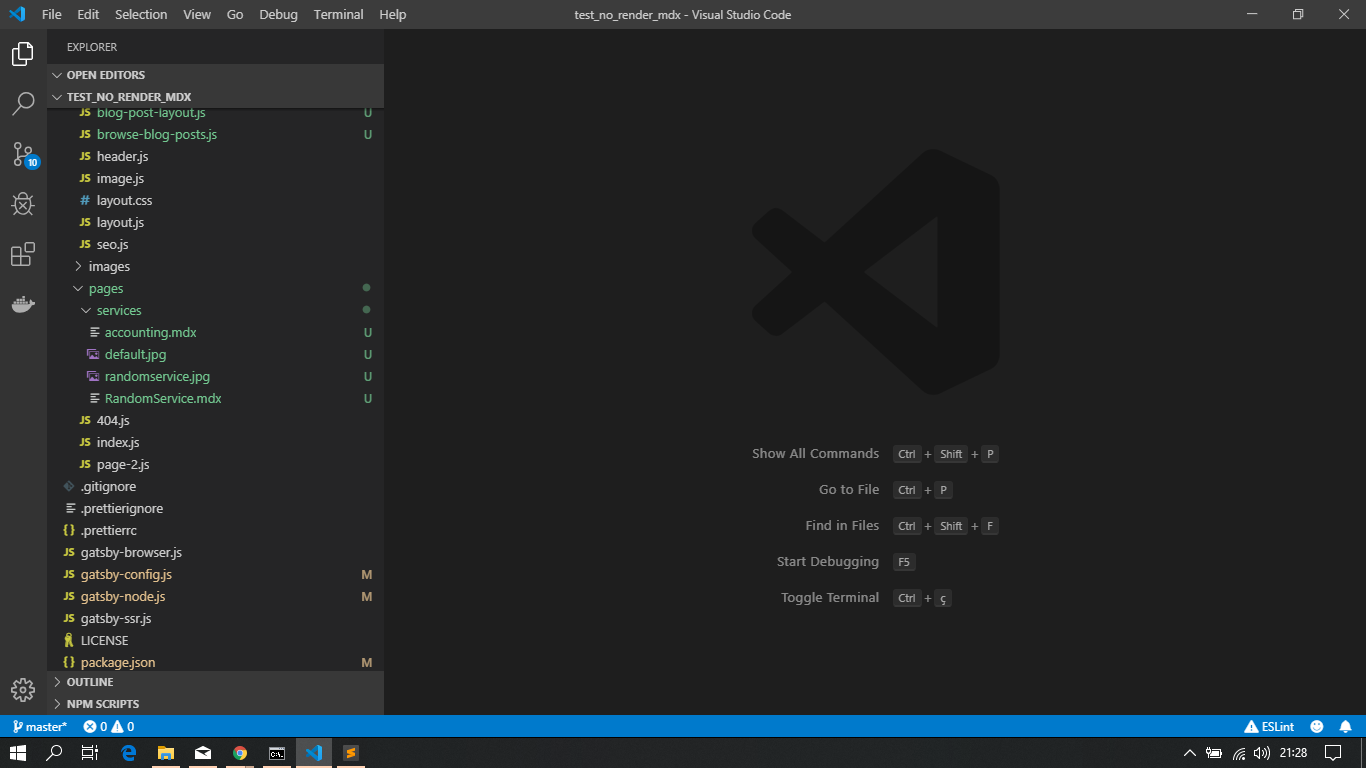The image size is (1366, 768).
Task: Open index.js file
Action: [x=215, y=442]
